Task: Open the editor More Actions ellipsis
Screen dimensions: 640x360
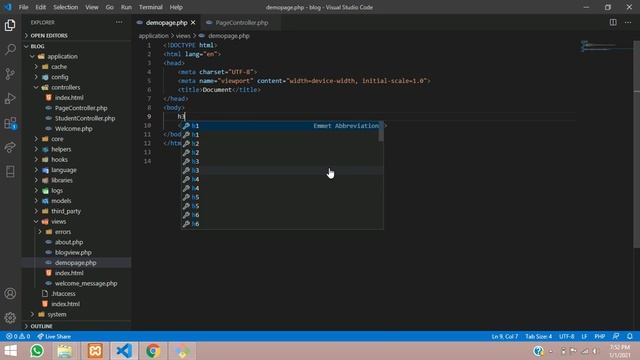Action: pos(628,22)
